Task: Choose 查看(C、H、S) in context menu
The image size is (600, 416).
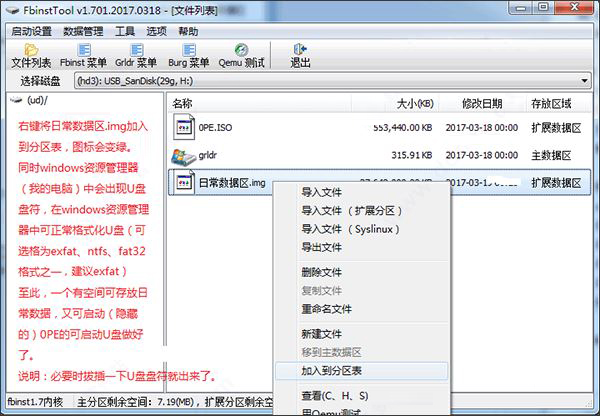Action: click(x=362, y=396)
